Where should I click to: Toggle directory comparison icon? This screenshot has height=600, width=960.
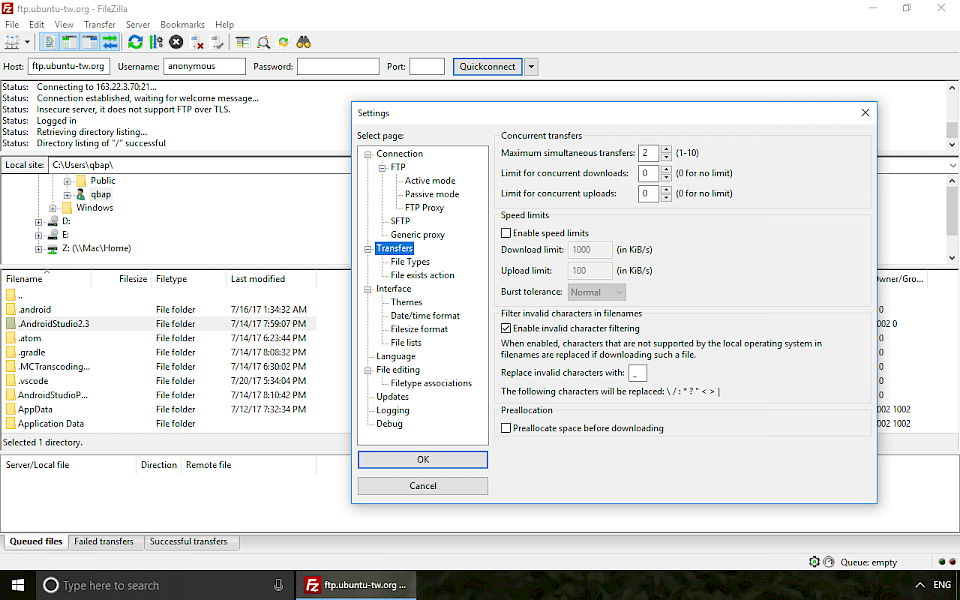point(263,42)
